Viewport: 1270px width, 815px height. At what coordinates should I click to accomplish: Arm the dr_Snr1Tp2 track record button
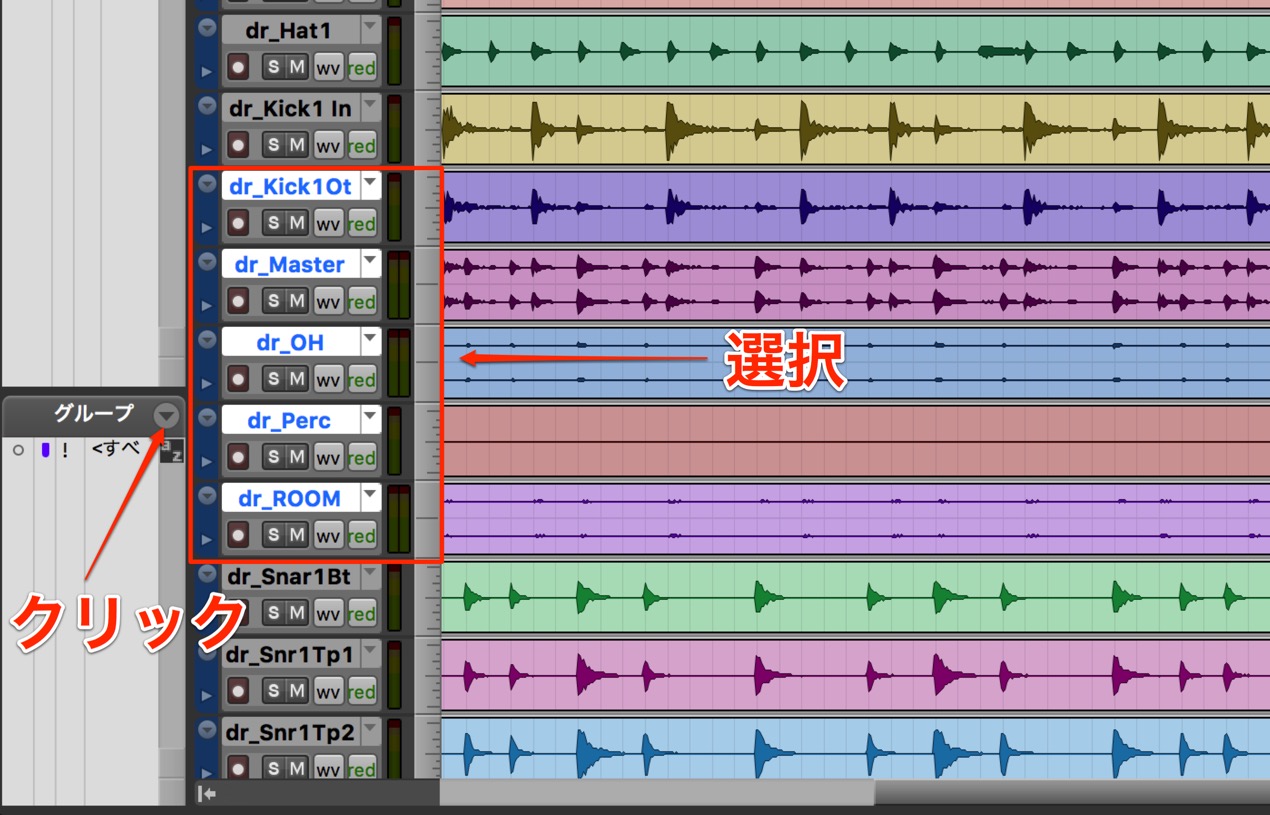[238, 768]
